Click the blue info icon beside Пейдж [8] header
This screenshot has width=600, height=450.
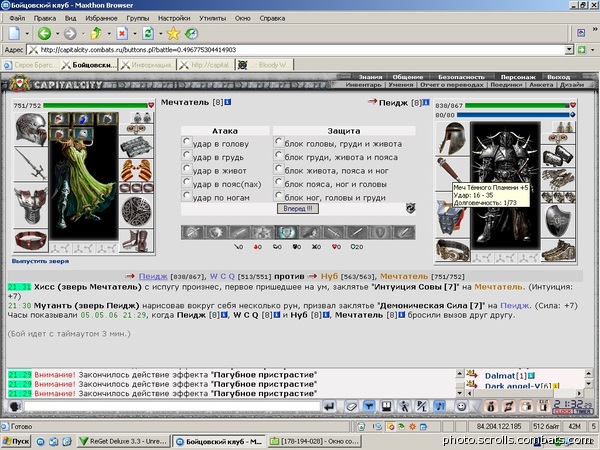click(x=426, y=103)
